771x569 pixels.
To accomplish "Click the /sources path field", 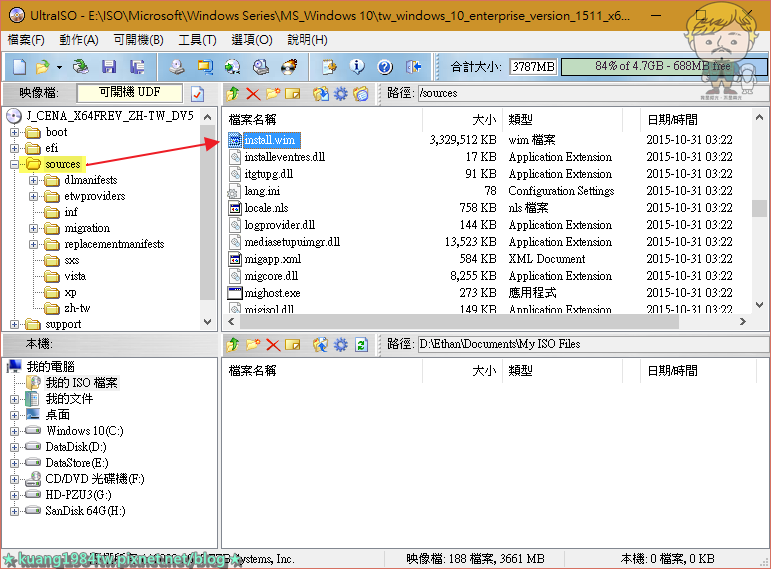I will (593, 93).
